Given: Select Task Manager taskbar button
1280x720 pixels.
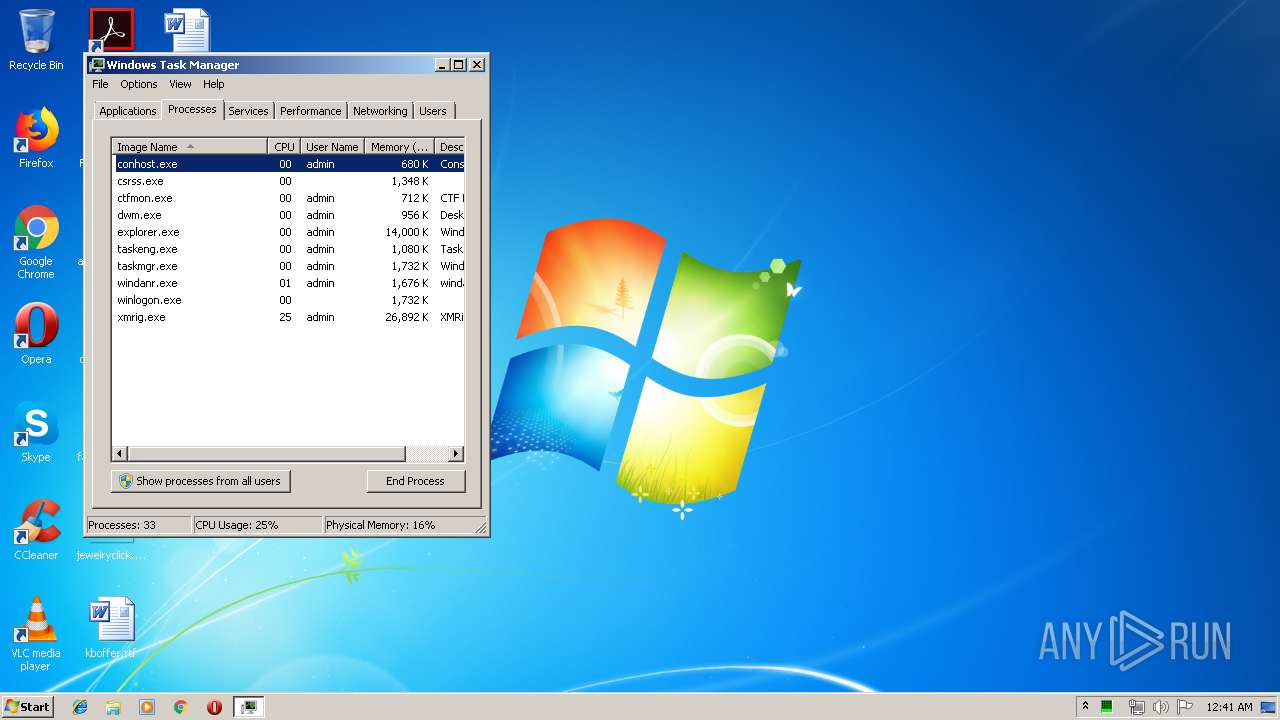Looking at the screenshot, I should [248, 707].
